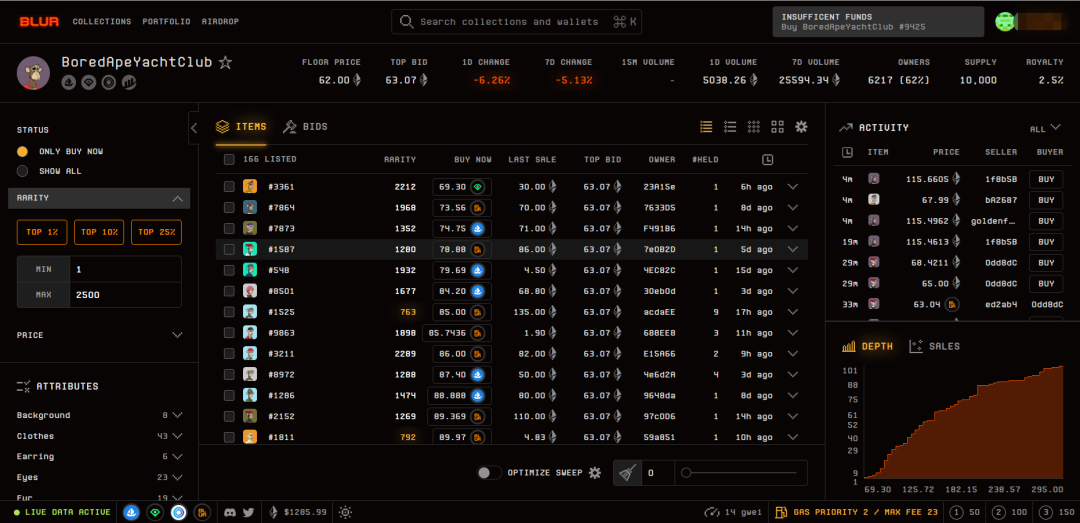This screenshot has height=523, width=1080.
Task: Switch to the Bids tab
Action: coord(305,127)
